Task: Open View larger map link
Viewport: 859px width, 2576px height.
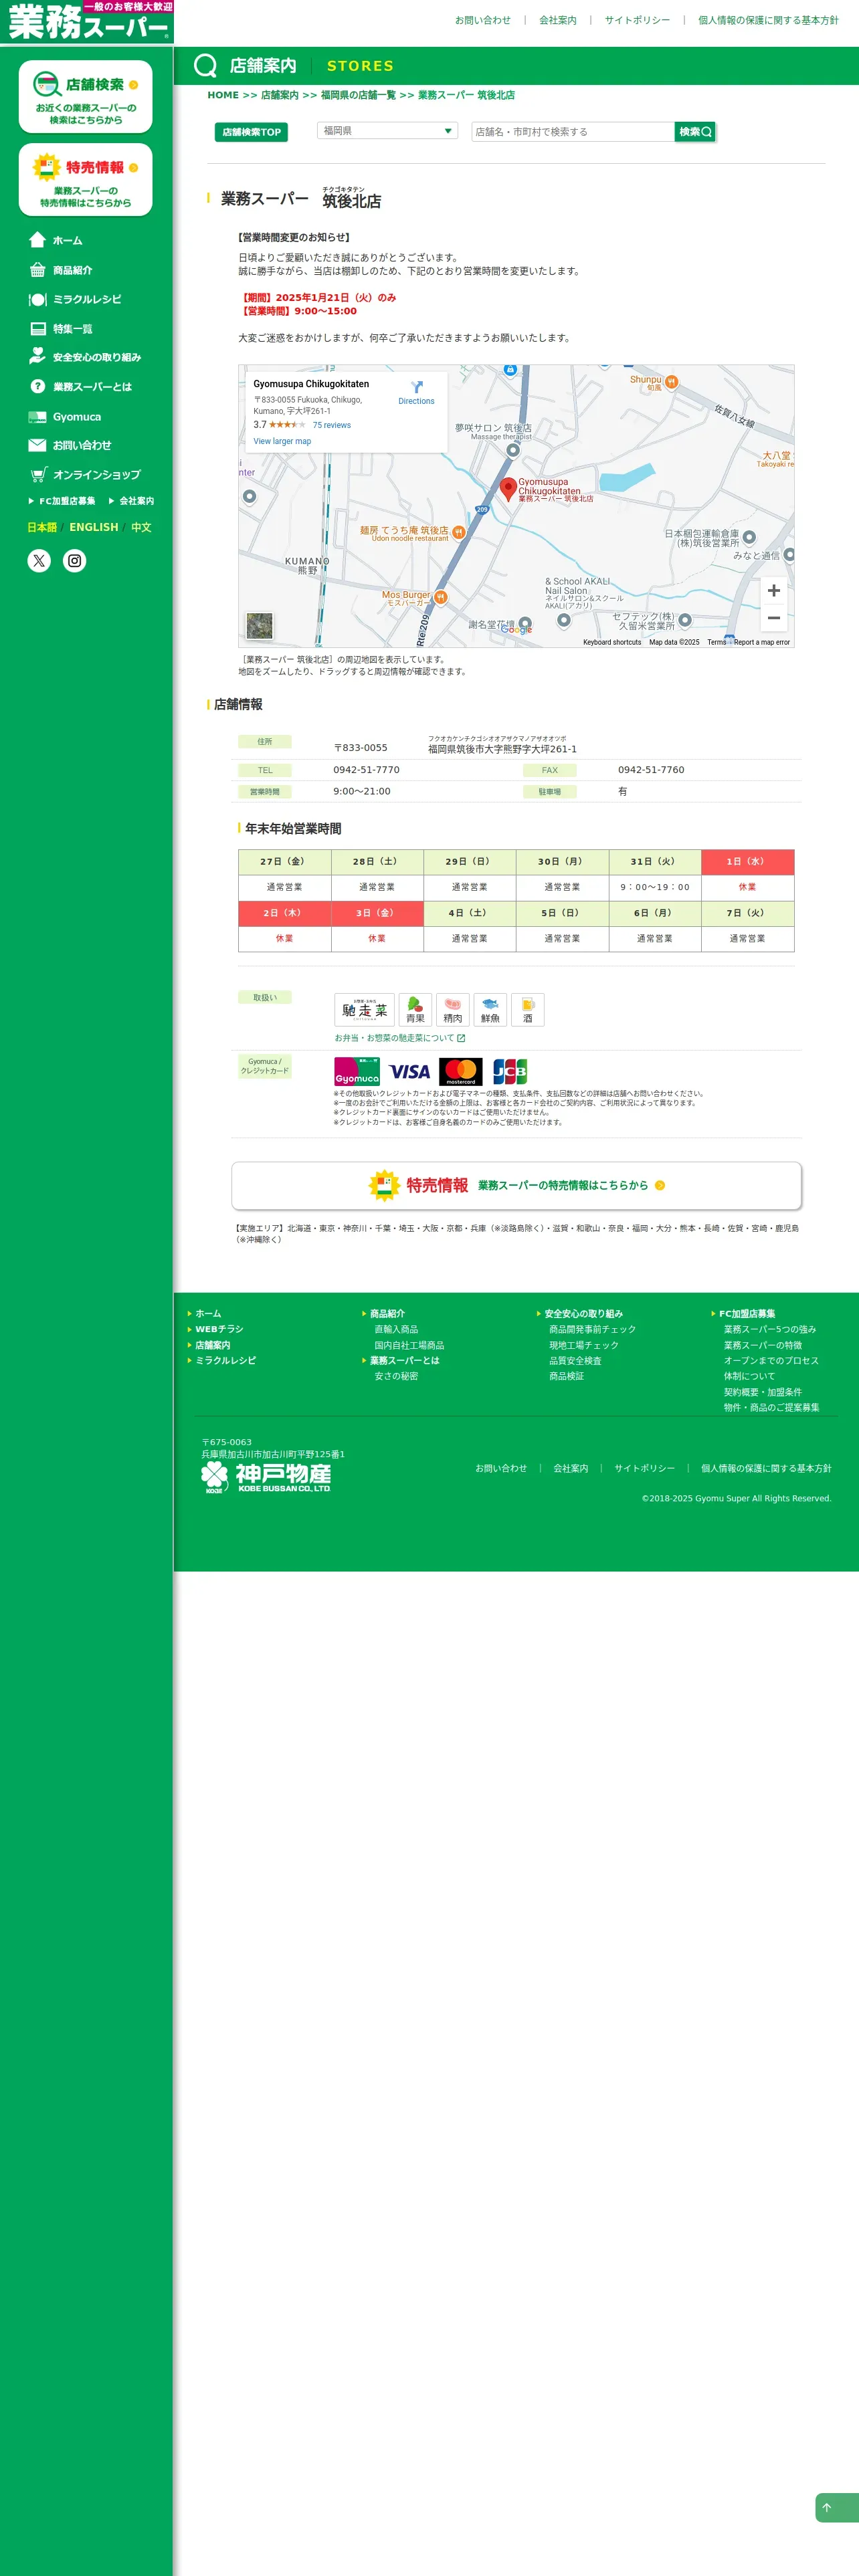Action: (282, 441)
